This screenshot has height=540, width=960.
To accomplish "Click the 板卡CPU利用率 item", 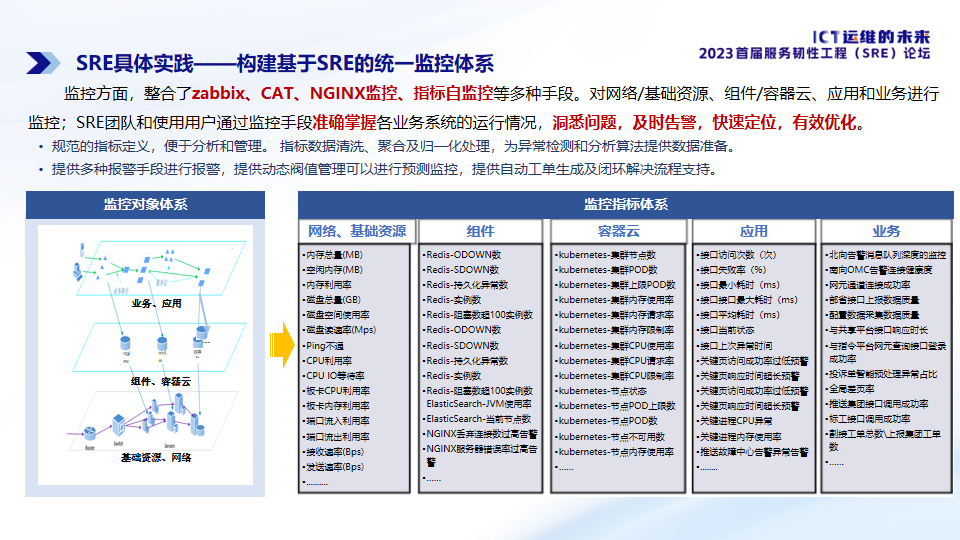I will (x=336, y=391).
